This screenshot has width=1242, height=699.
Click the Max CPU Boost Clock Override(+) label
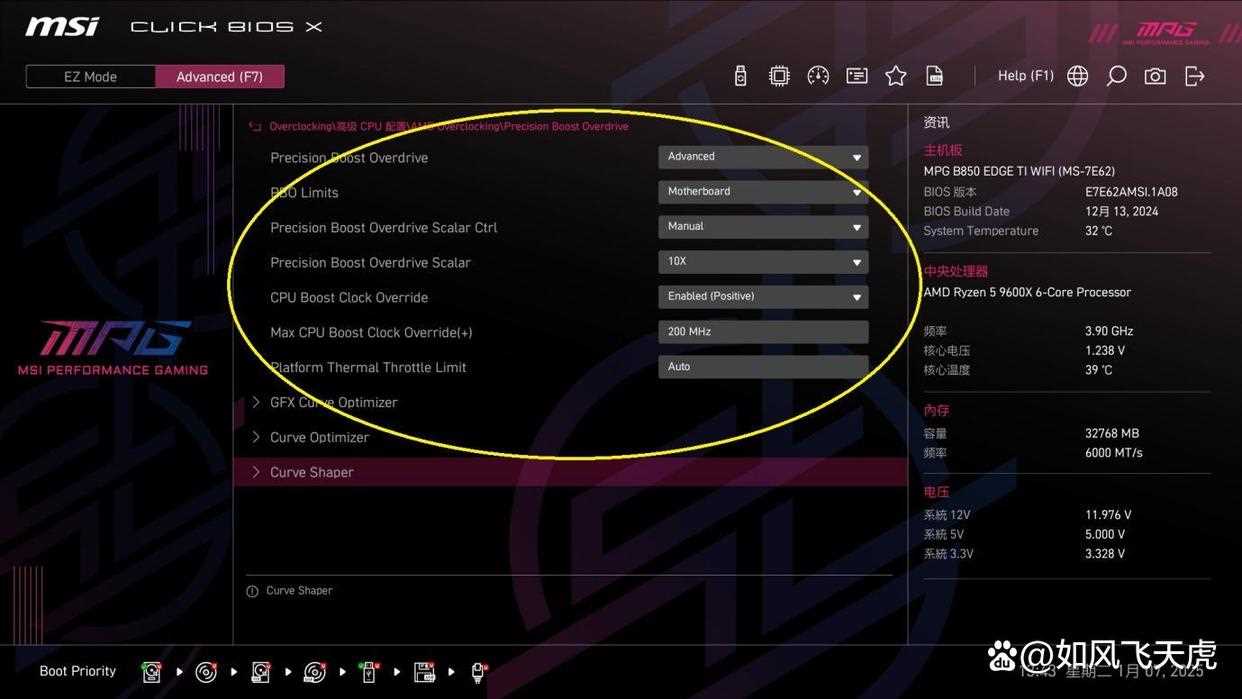pos(371,332)
